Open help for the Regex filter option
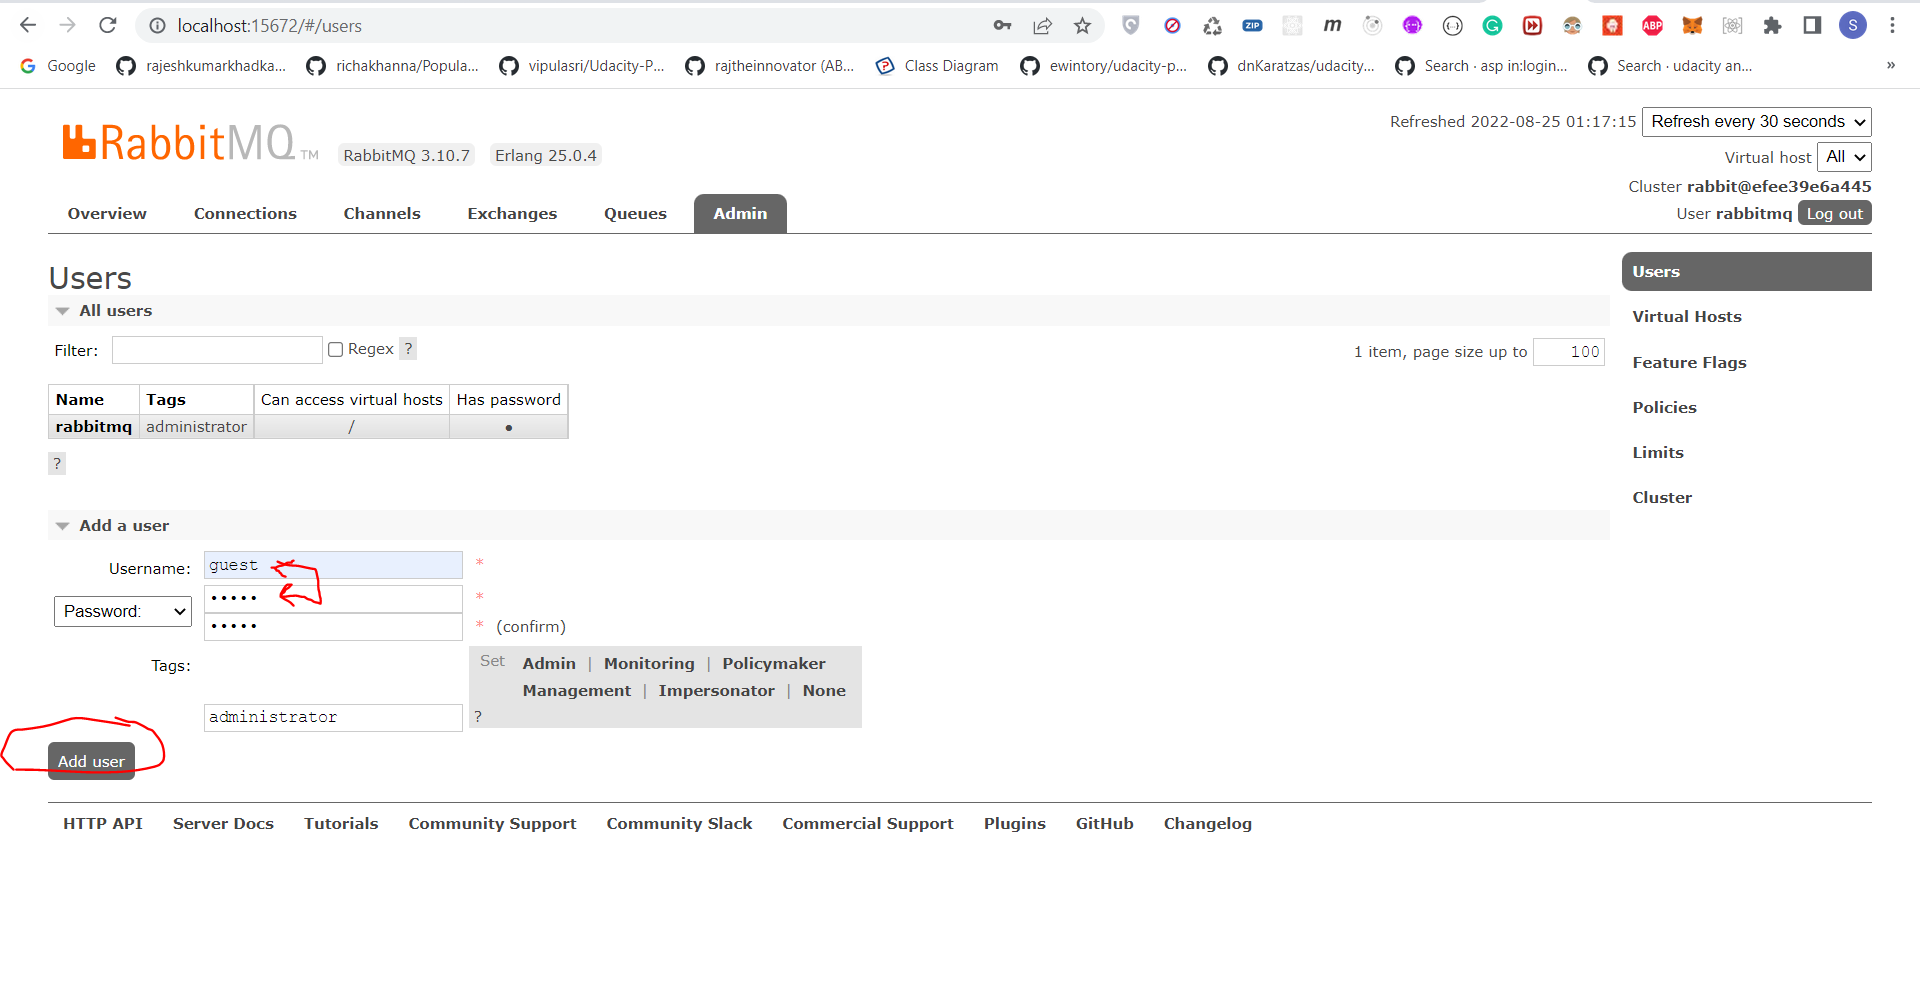Screen dimensions: 1920x990 (x=408, y=349)
